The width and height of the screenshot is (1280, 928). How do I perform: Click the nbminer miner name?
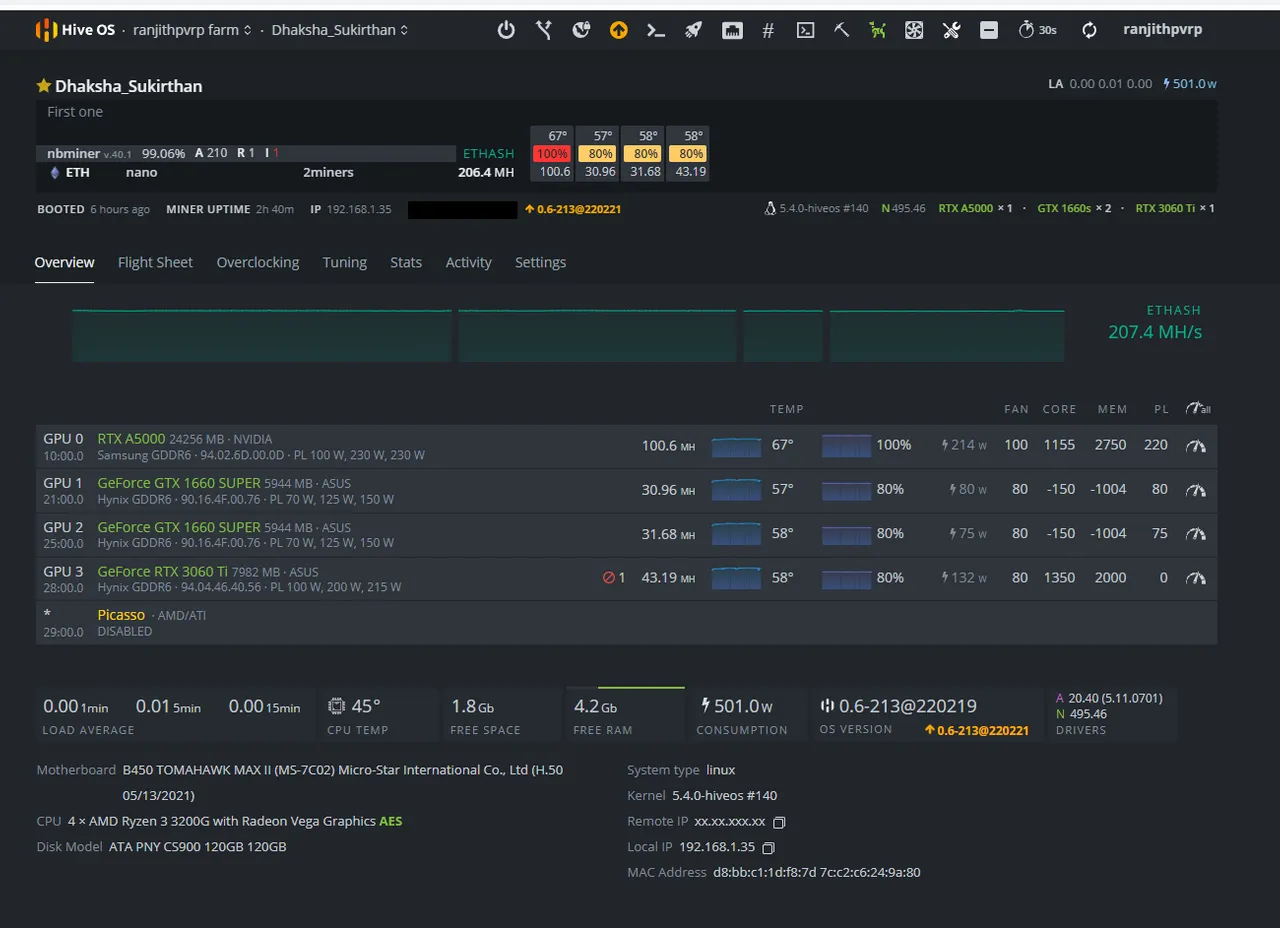pyautogui.click(x=74, y=153)
